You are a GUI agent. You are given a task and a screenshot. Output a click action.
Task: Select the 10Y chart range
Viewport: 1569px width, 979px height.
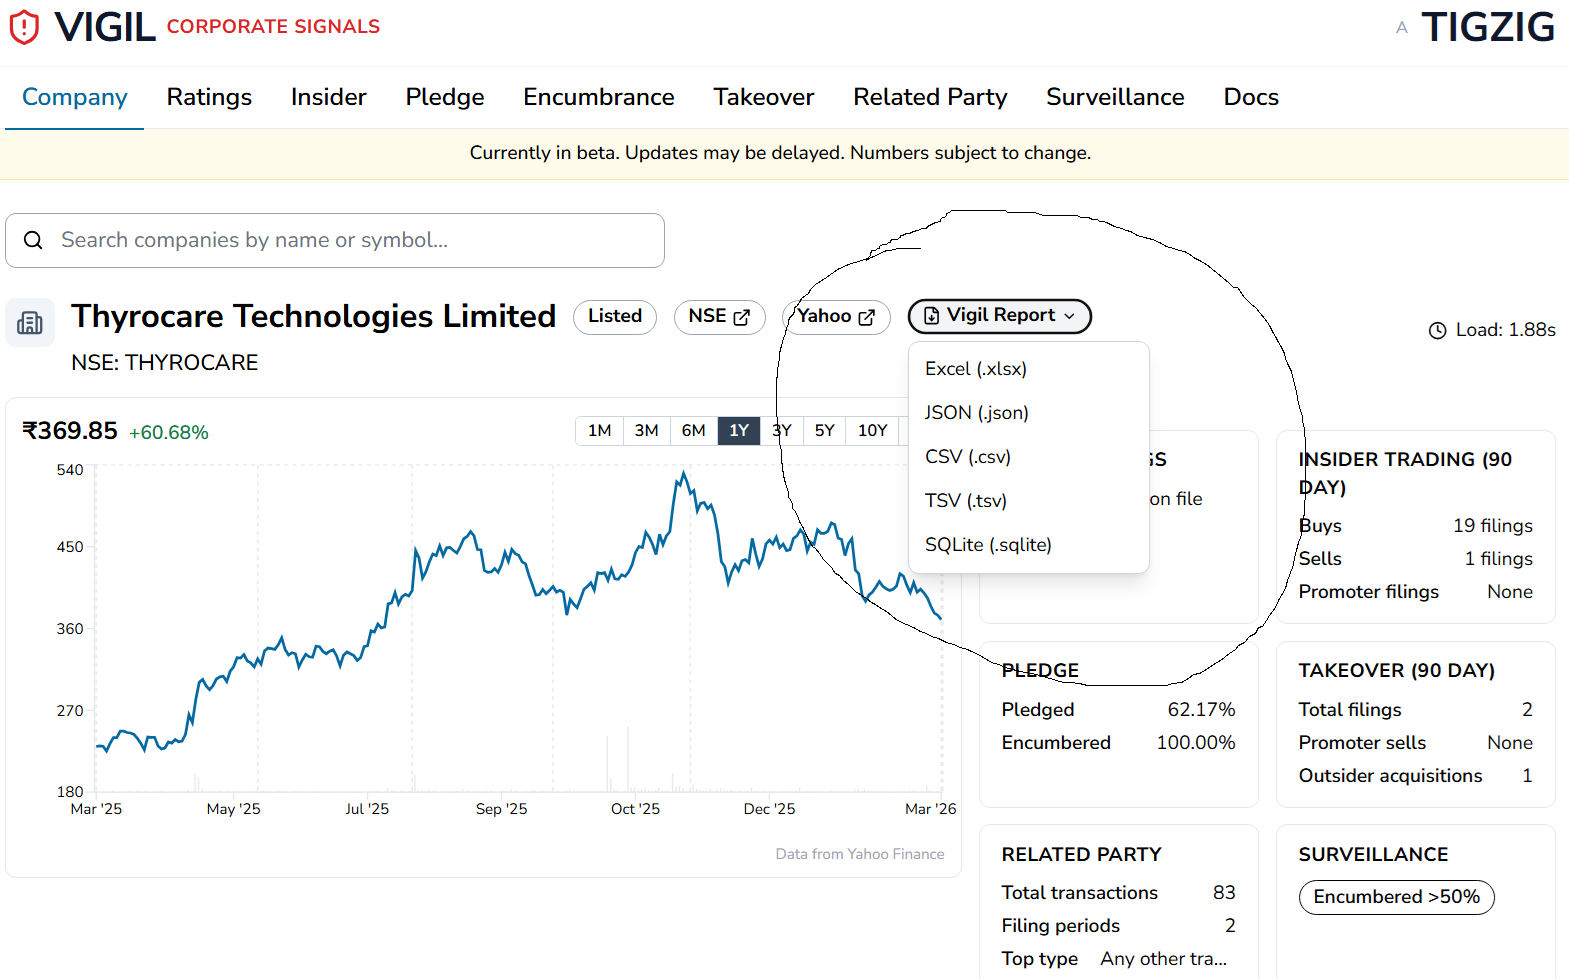872,431
